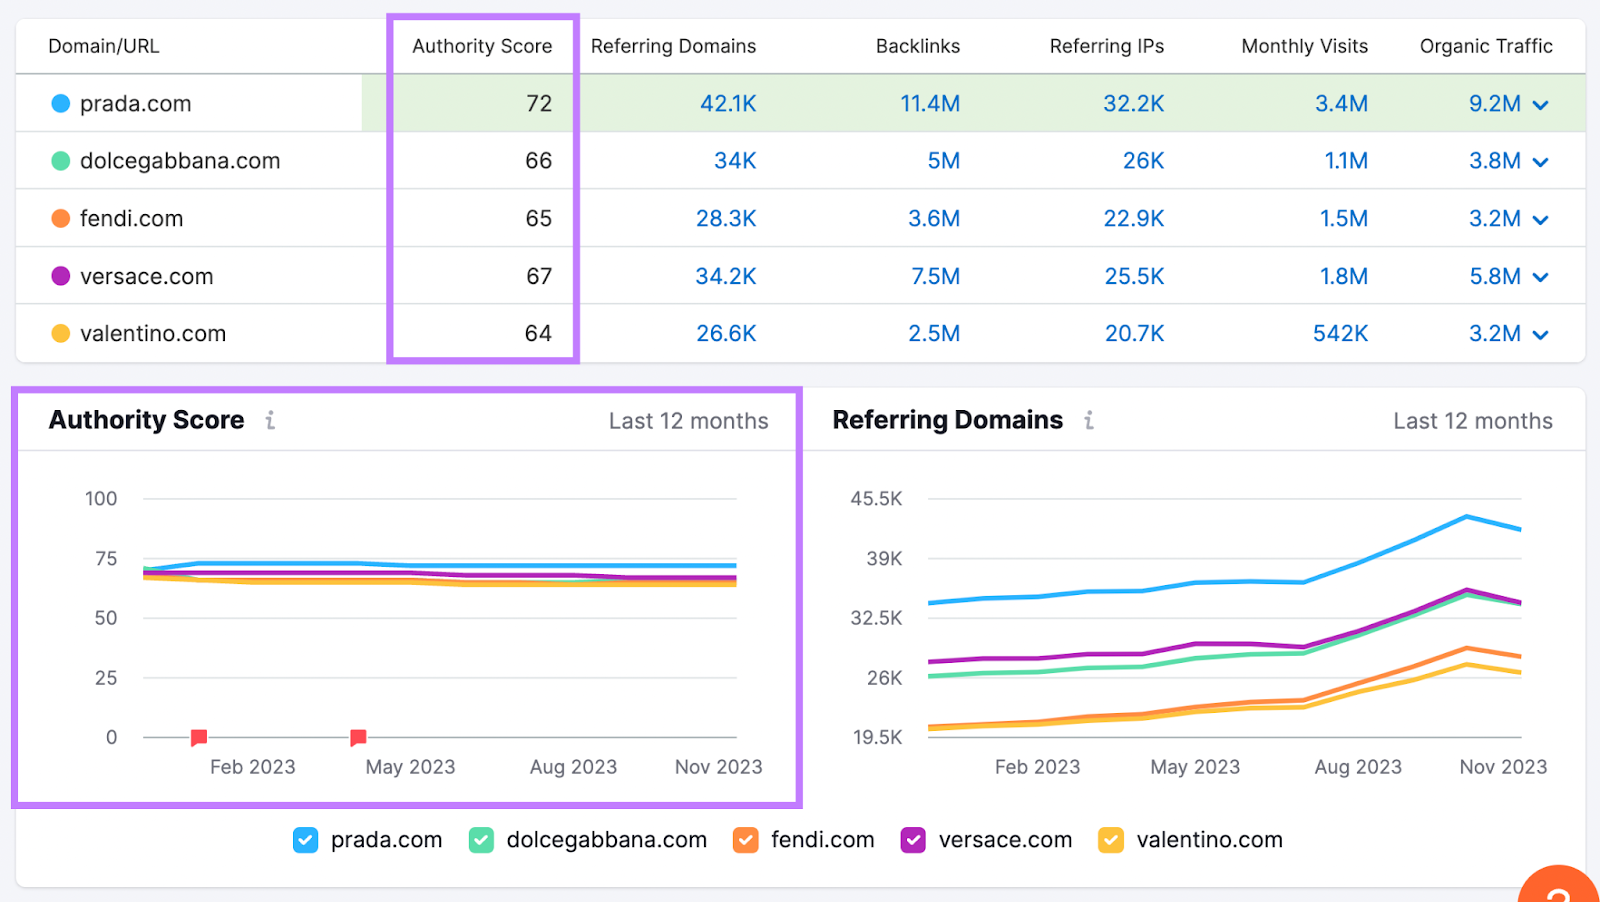1600x902 pixels.
Task: Expand versace.com Organic Traffic dropdown
Action: point(1541,276)
